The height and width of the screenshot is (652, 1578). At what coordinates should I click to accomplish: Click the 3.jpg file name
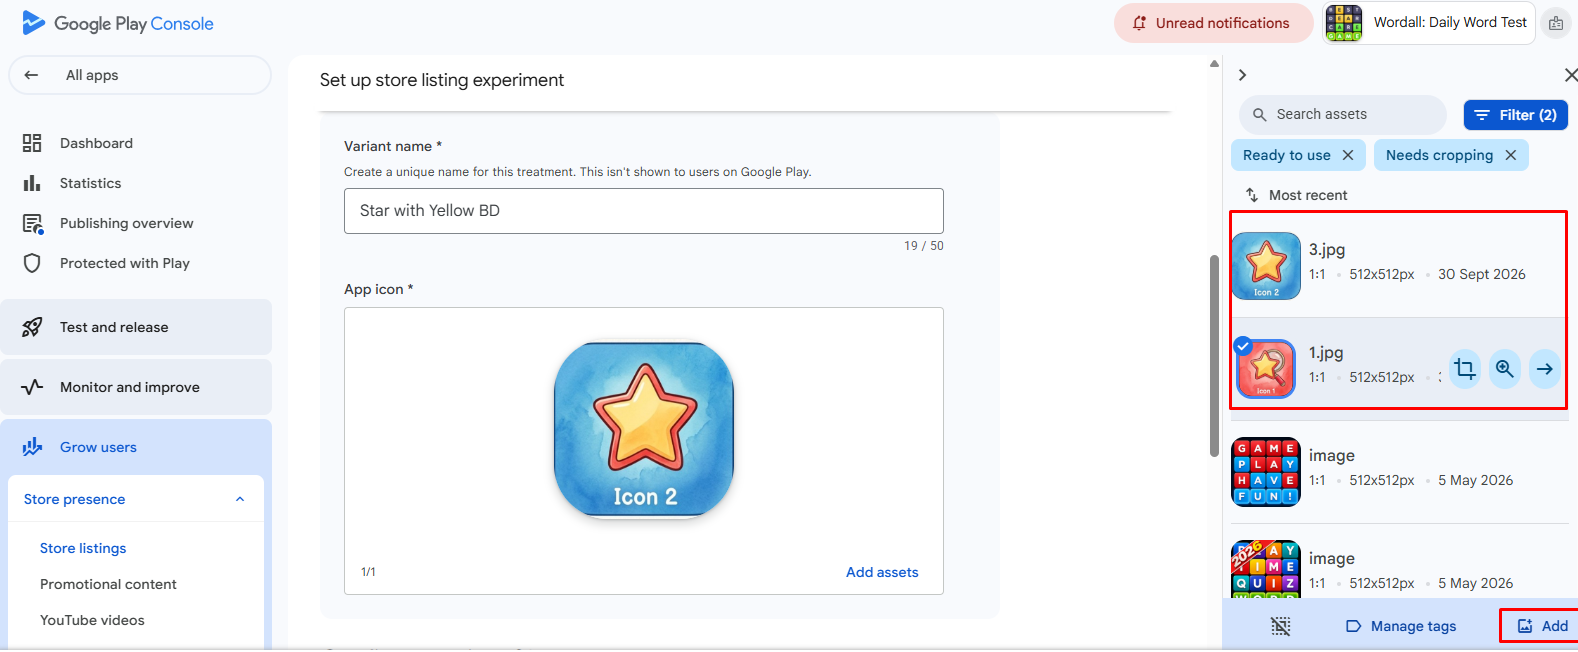point(1327,250)
